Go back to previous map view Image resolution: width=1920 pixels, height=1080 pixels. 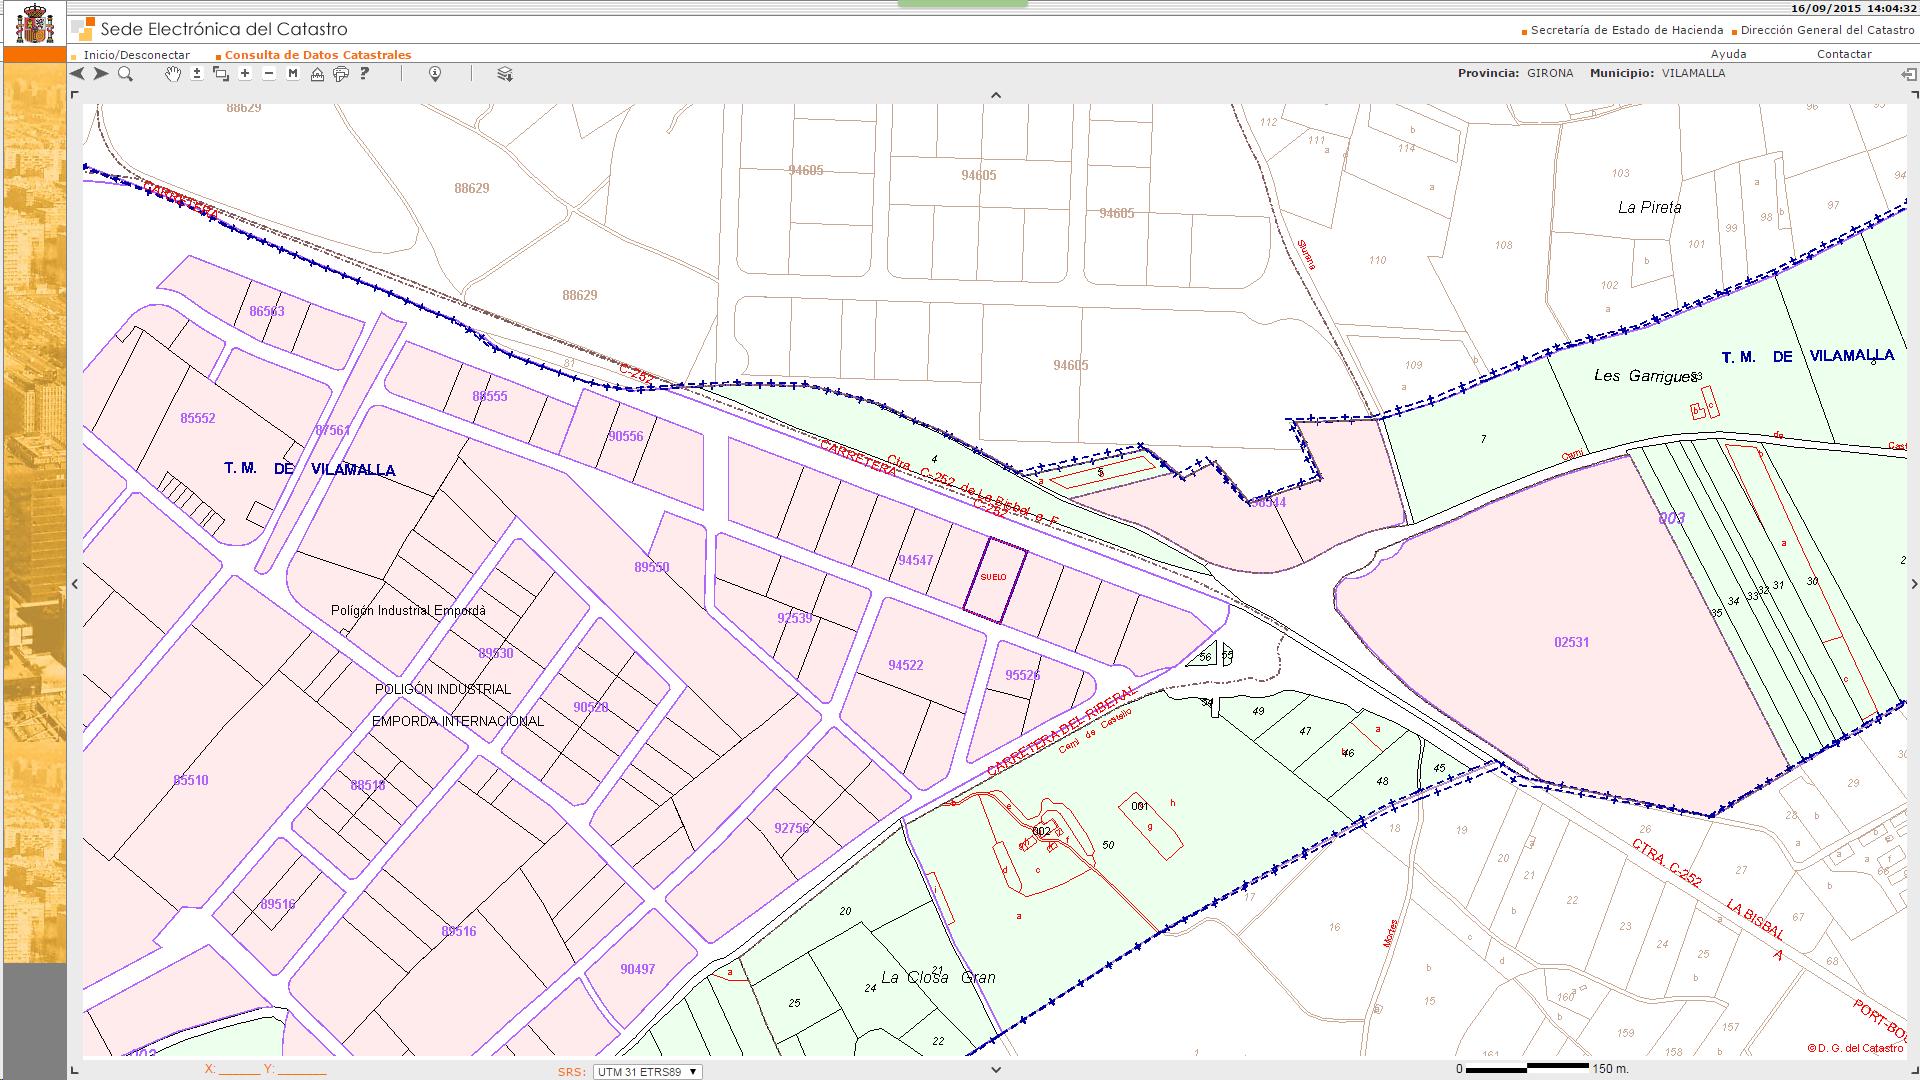click(x=78, y=74)
